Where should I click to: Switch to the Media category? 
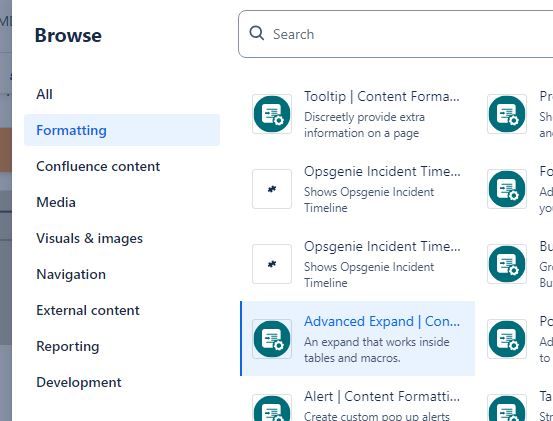click(56, 202)
